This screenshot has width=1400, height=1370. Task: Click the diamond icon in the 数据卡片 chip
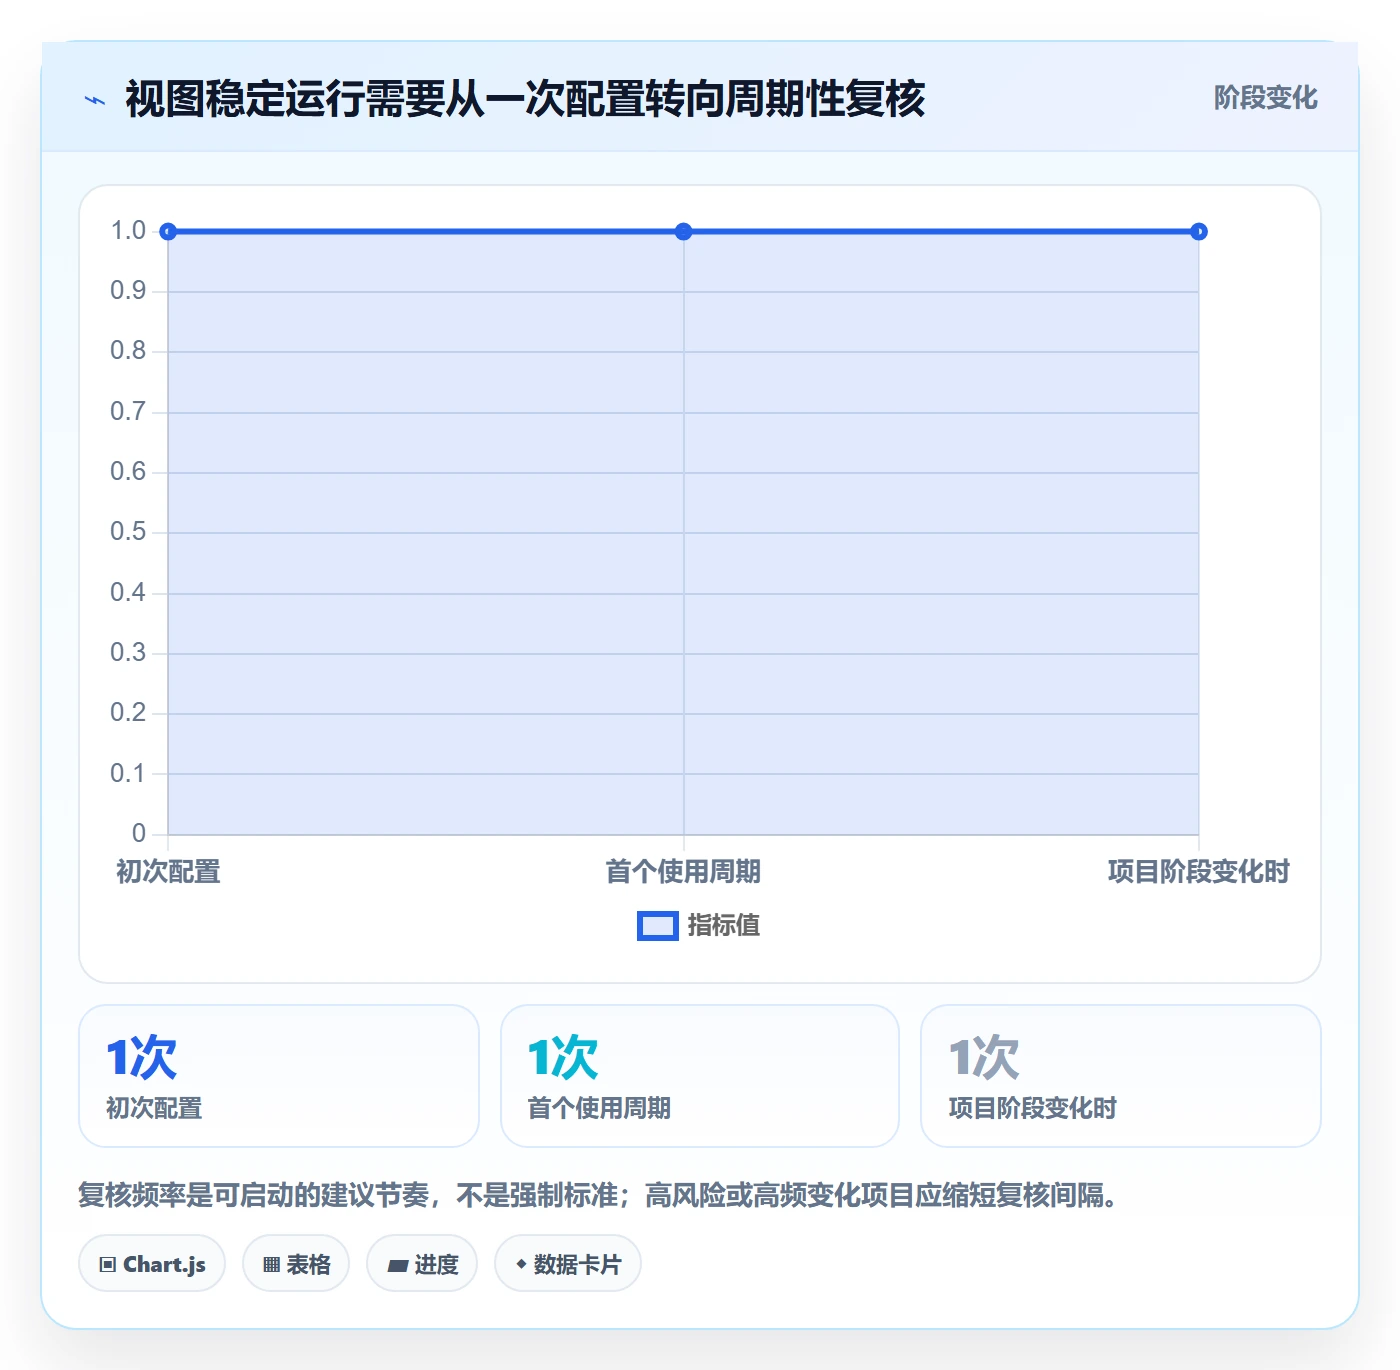click(521, 1264)
